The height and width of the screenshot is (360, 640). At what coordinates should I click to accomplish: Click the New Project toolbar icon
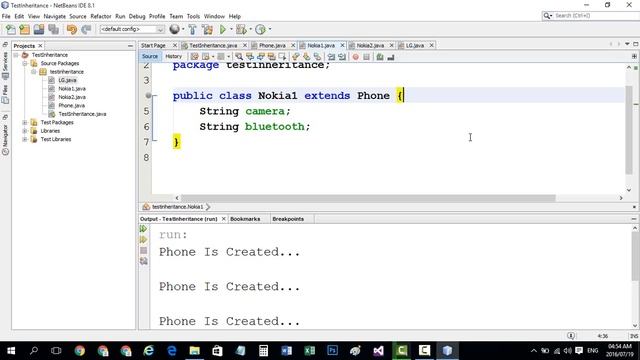tap(24, 29)
